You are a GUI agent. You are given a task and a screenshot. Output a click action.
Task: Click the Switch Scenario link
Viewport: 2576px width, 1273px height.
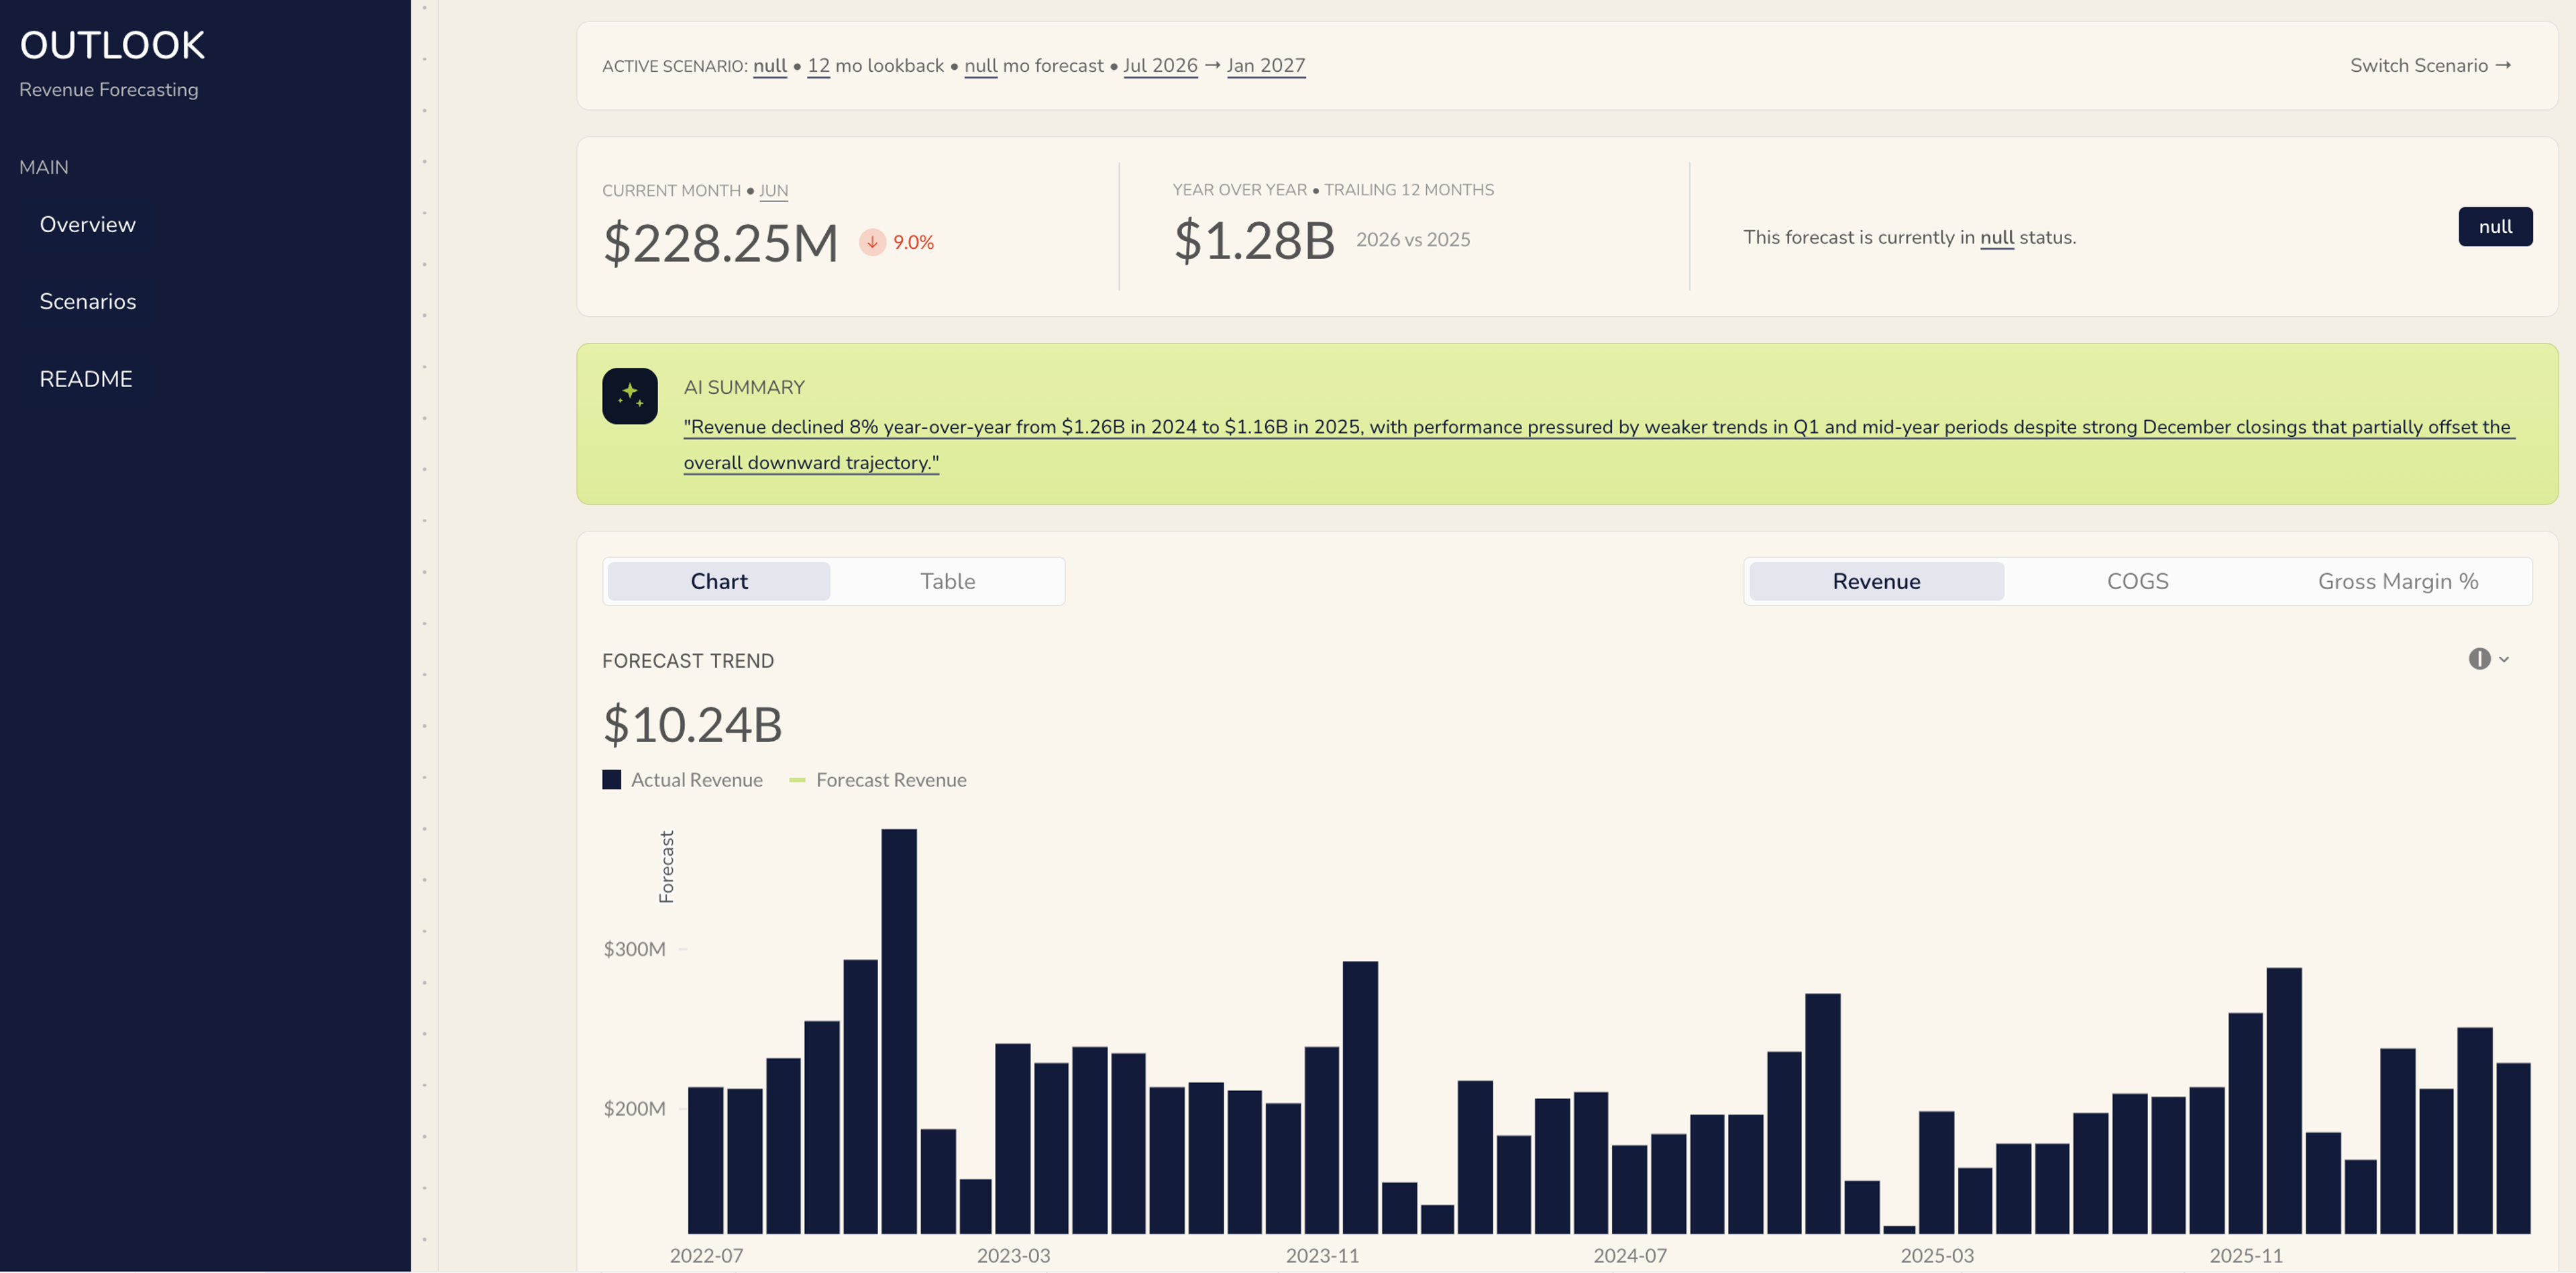coord(2430,65)
